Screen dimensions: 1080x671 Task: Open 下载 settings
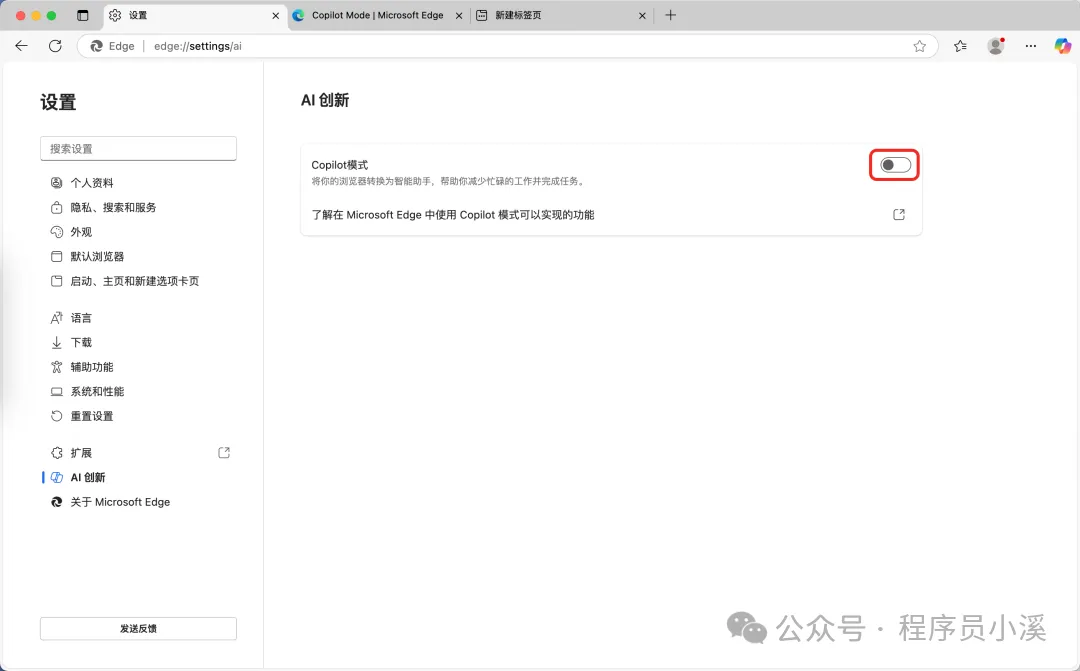81,342
